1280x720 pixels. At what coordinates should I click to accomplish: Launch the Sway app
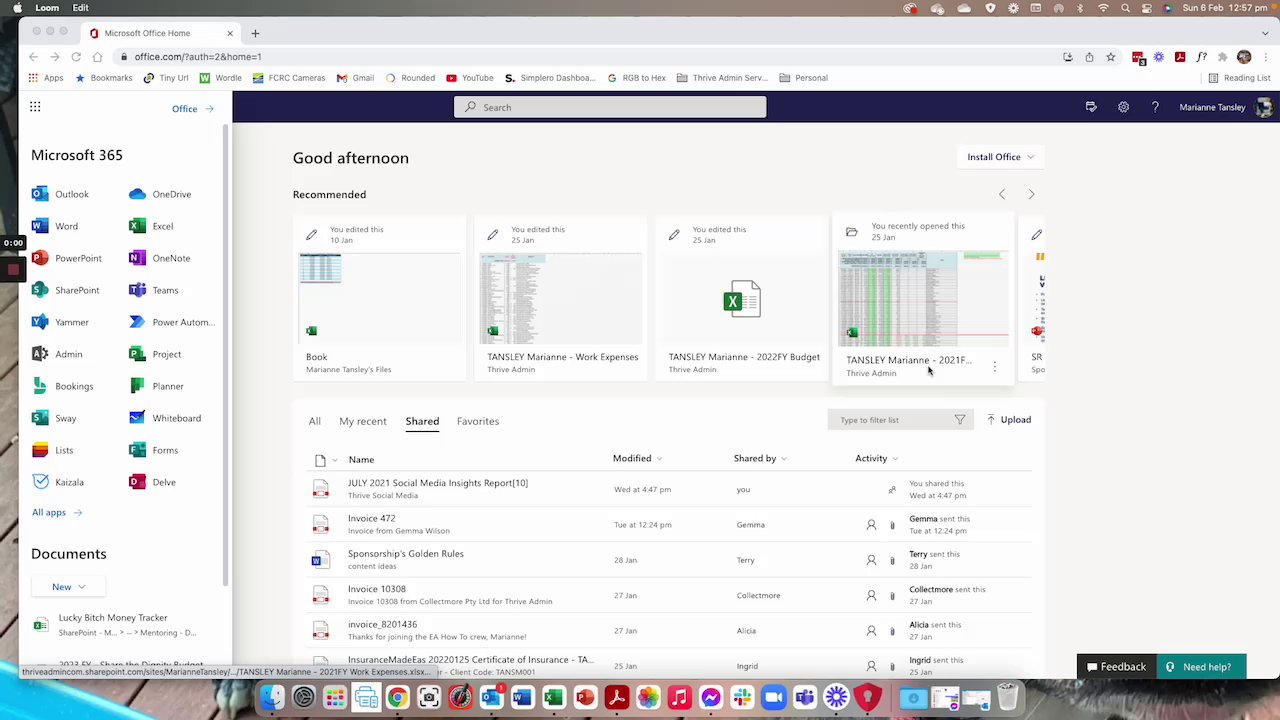[54, 418]
